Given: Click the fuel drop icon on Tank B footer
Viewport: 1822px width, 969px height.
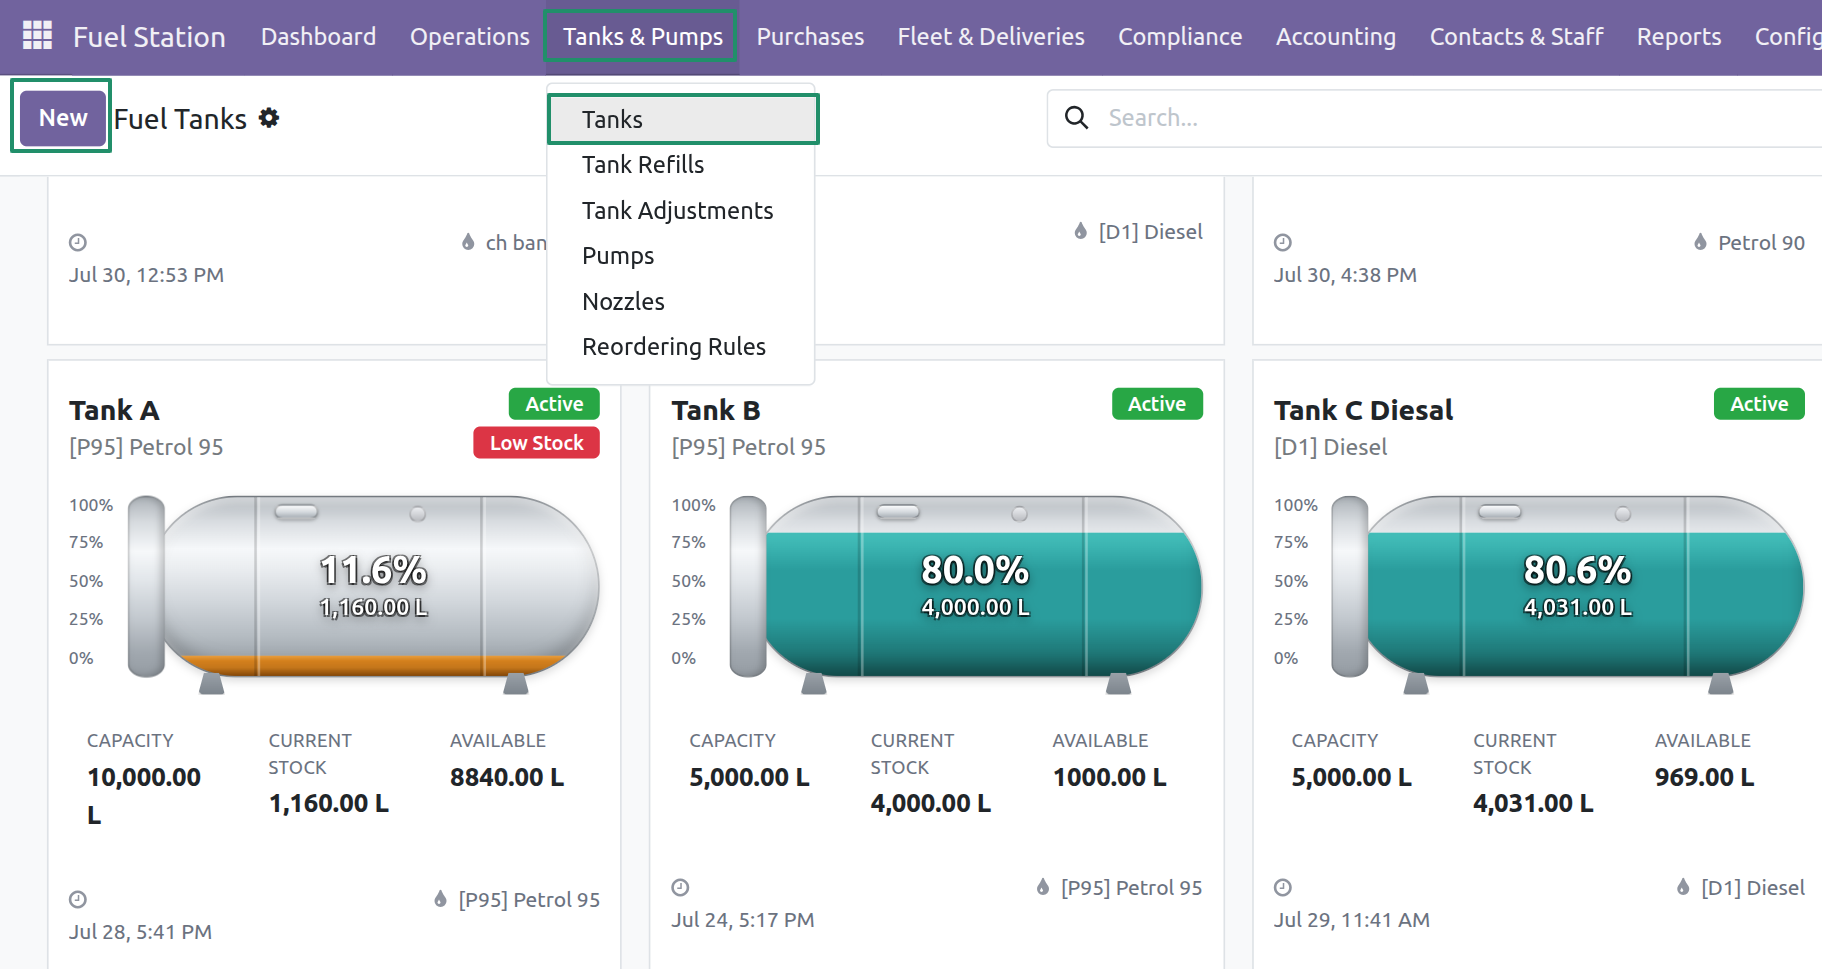Looking at the screenshot, I should pyautogui.click(x=1043, y=887).
